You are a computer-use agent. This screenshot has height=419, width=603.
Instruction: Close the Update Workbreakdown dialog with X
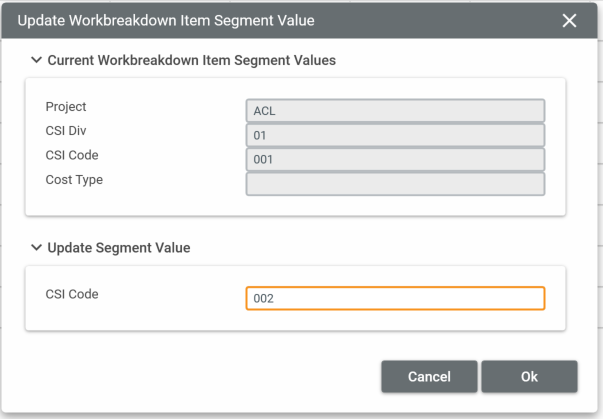pos(570,21)
